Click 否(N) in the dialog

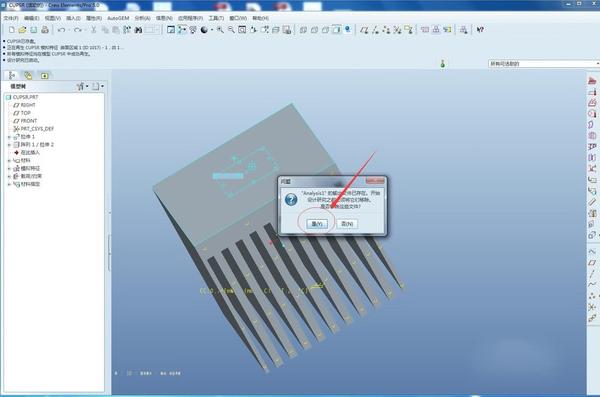pyautogui.click(x=347, y=224)
